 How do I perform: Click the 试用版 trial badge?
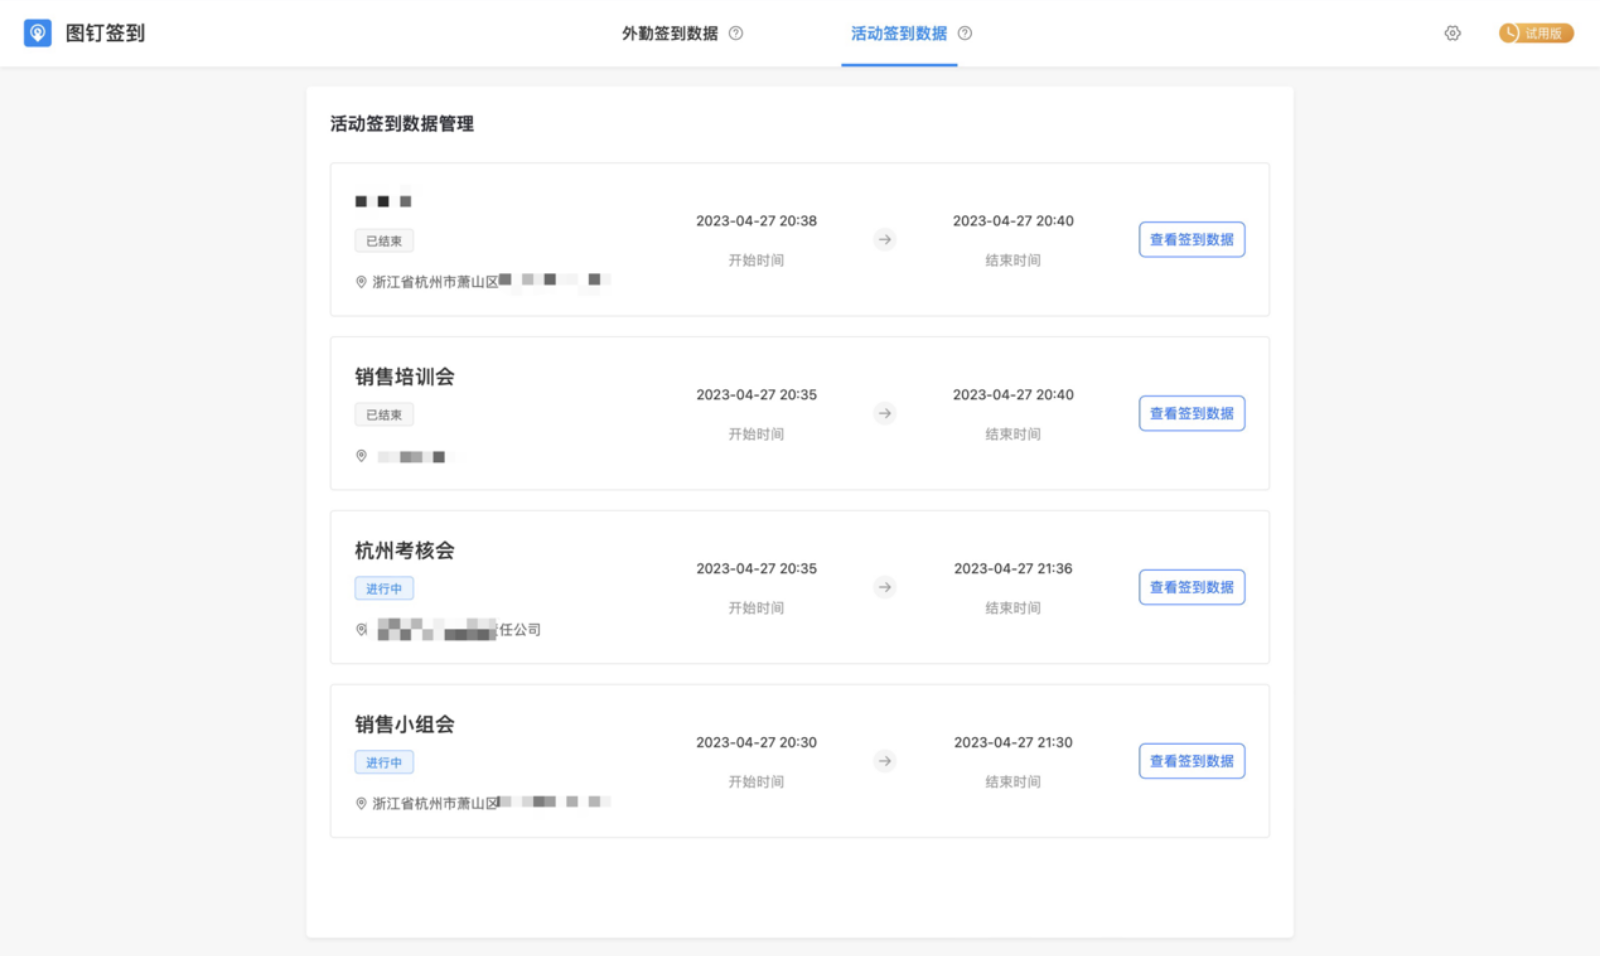click(x=1536, y=33)
